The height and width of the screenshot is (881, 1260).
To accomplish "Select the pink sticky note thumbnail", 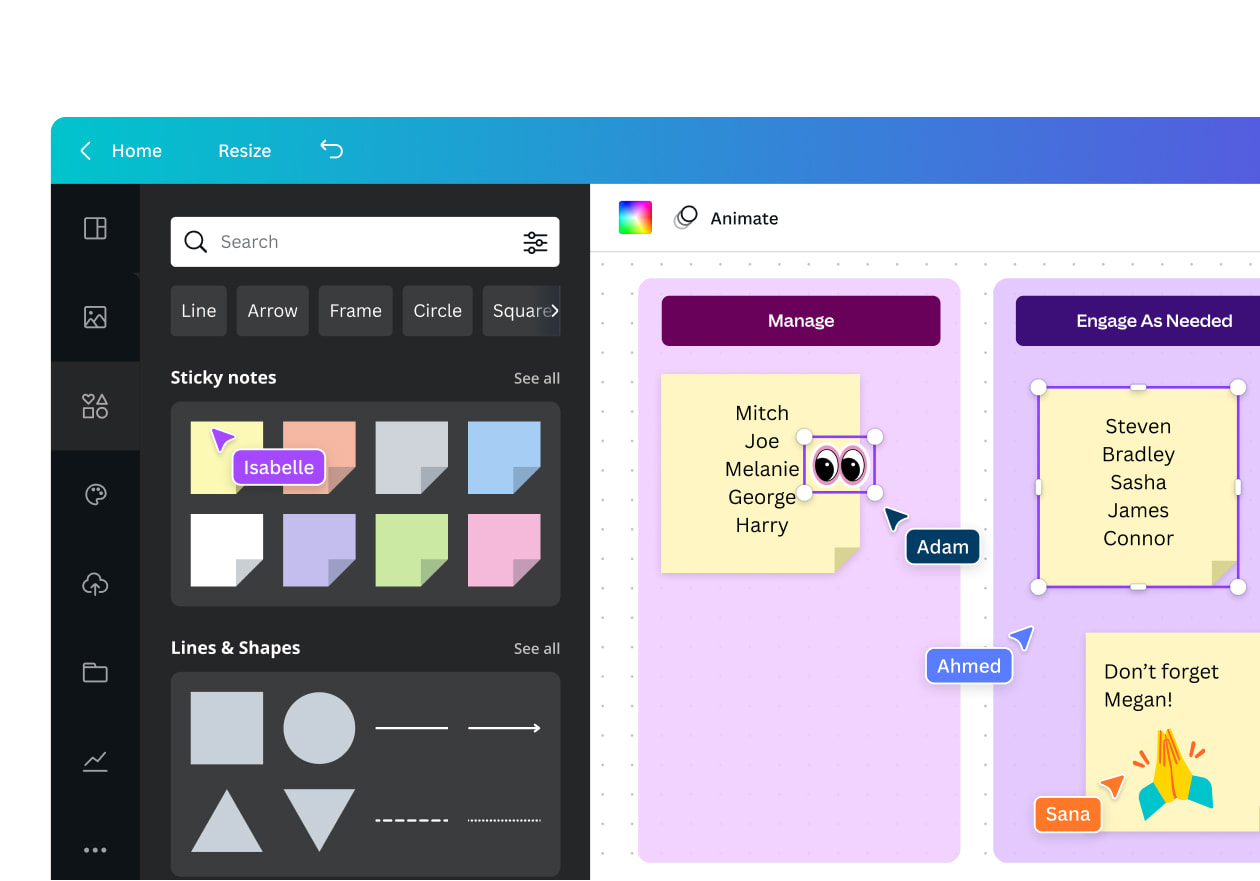I will coord(504,548).
